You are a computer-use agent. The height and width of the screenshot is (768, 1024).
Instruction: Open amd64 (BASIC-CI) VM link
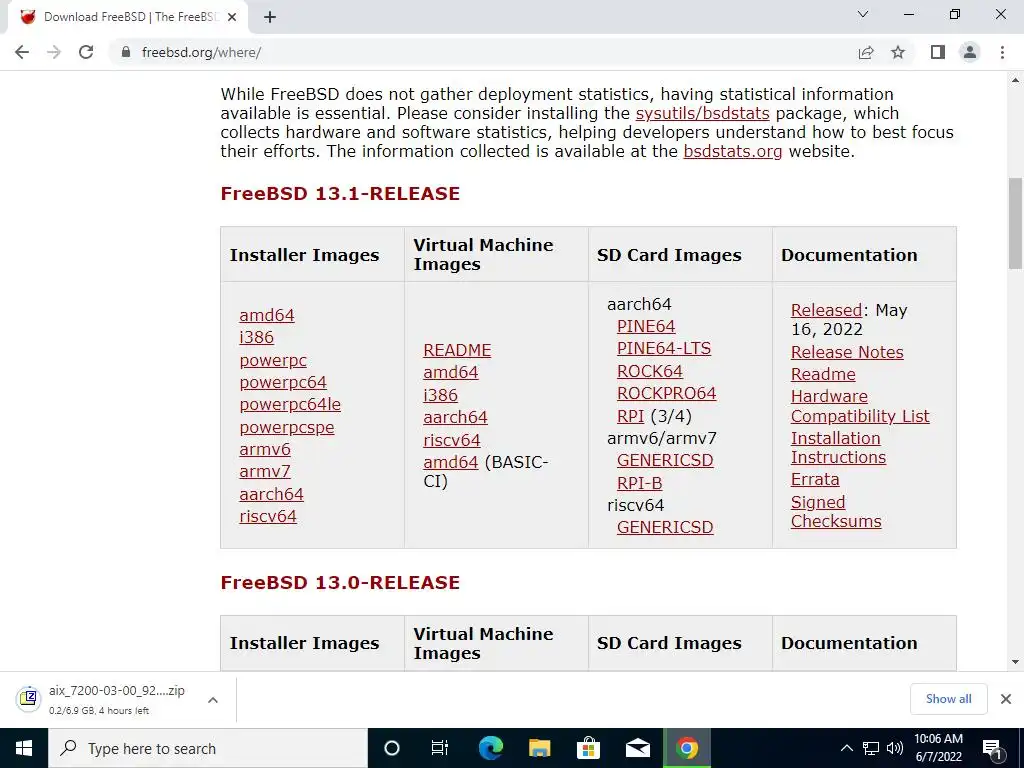pyautogui.click(x=451, y=462)
